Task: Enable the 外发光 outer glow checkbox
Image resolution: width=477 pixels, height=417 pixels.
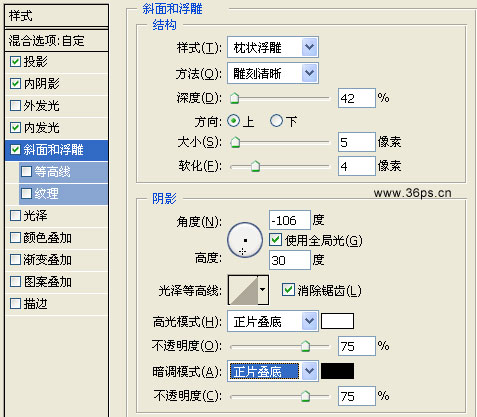Action: click(15, 105)
